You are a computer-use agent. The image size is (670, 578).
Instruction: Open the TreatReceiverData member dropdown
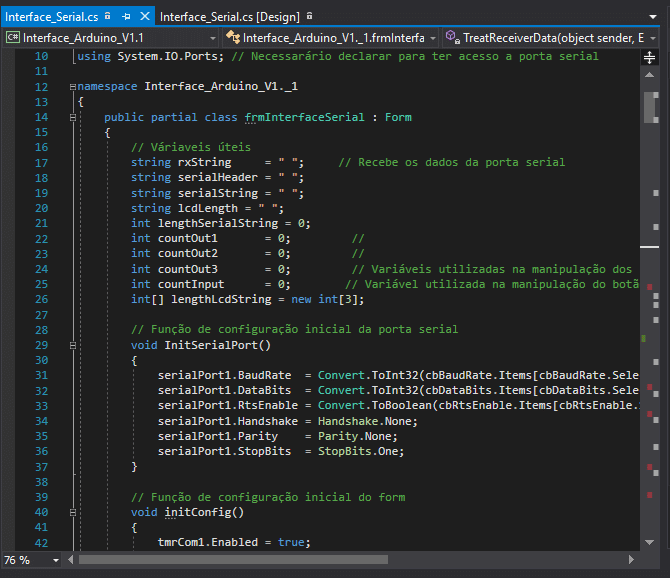pos(653,38)
